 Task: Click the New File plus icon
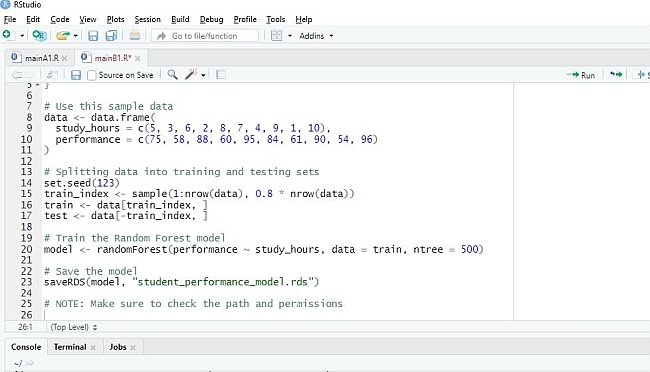7,35
